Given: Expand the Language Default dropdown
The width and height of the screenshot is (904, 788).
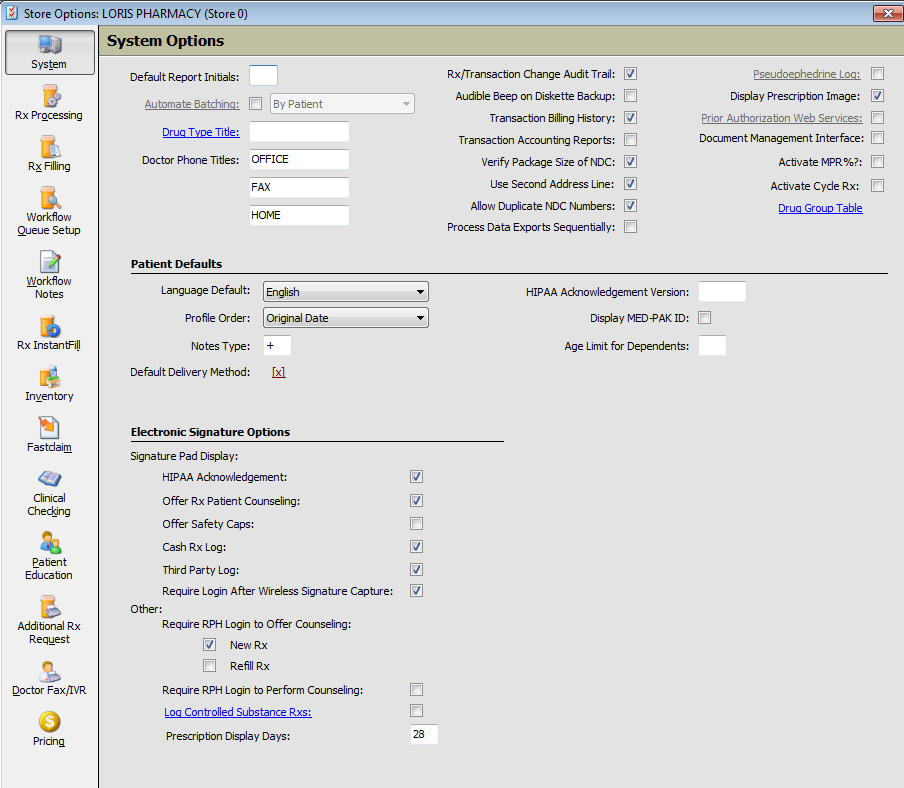Looking at the screenshot, I should (x=346, y=292).
